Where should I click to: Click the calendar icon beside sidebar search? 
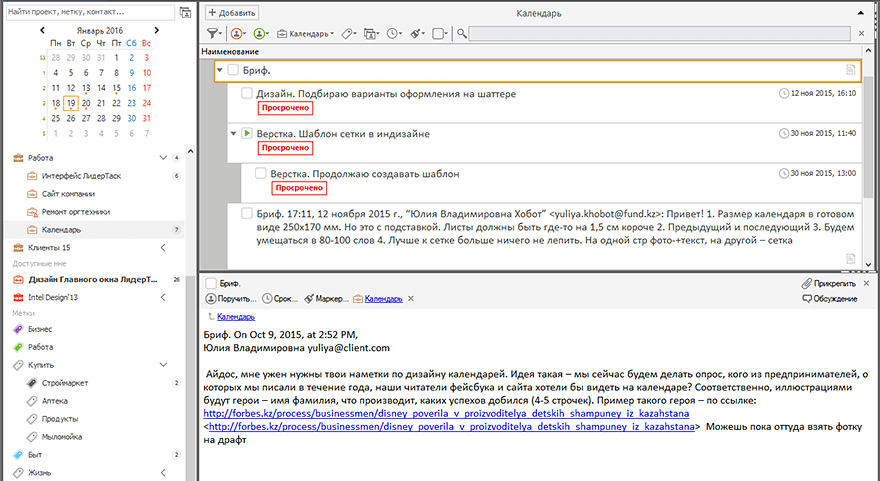185,12
